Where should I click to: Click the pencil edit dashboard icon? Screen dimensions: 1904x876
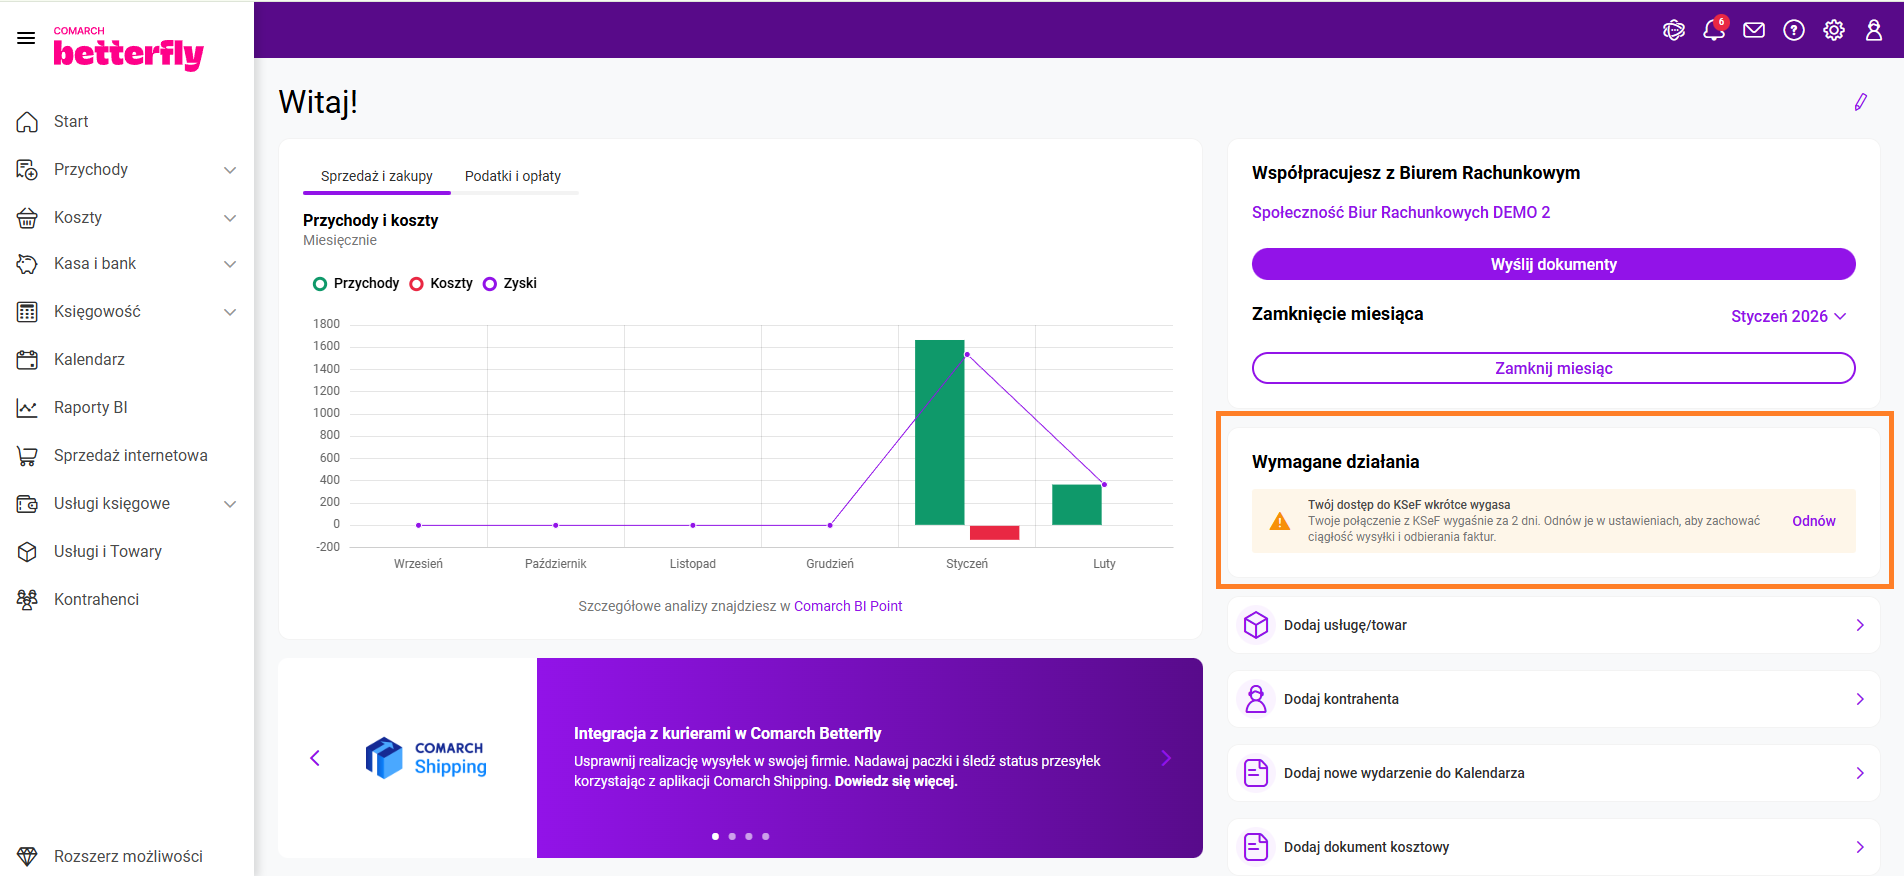[x=1860, y=102]
